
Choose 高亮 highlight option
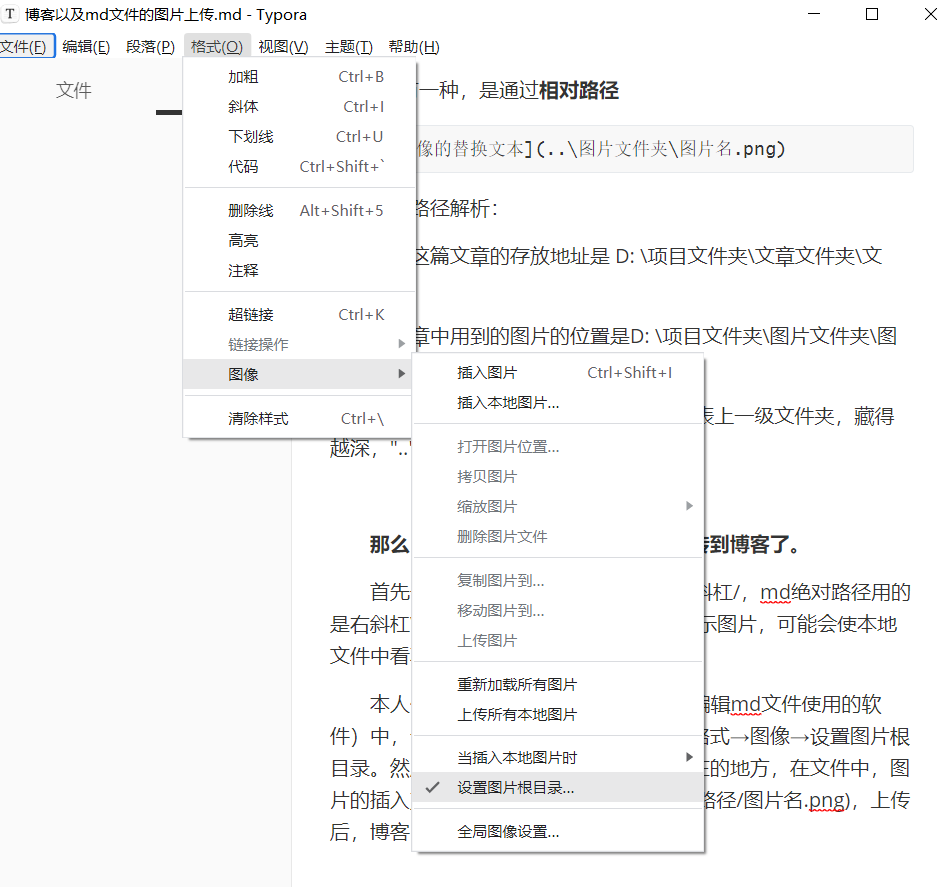point(299,240)
